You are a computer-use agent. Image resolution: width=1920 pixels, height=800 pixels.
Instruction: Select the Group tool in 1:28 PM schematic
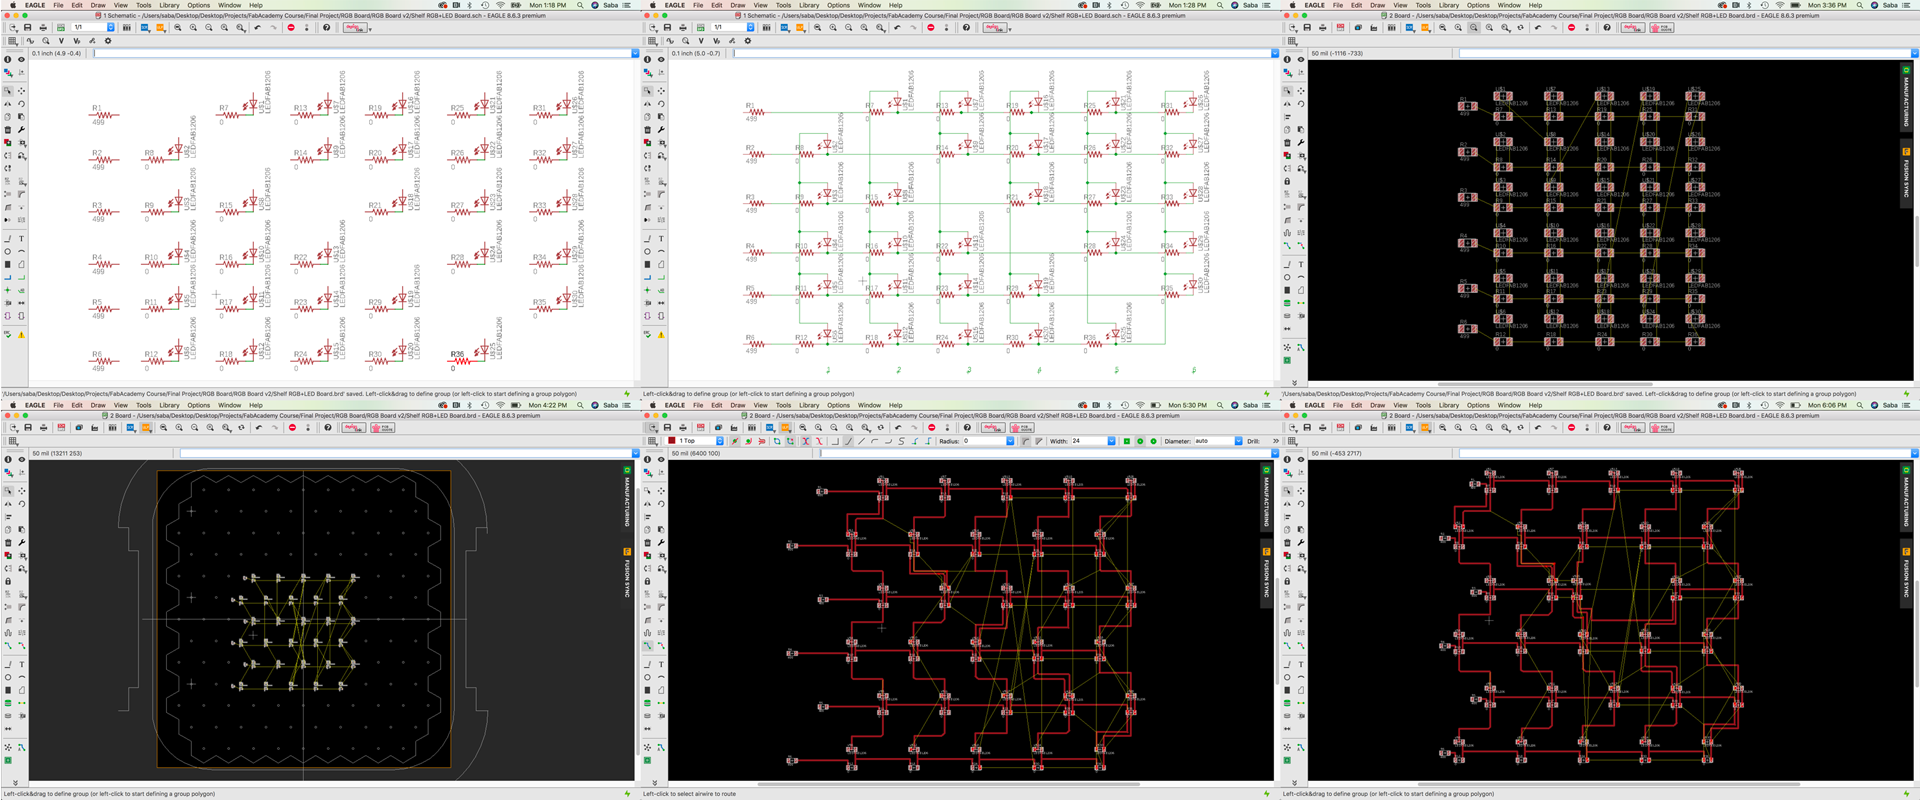click(647, 90)
